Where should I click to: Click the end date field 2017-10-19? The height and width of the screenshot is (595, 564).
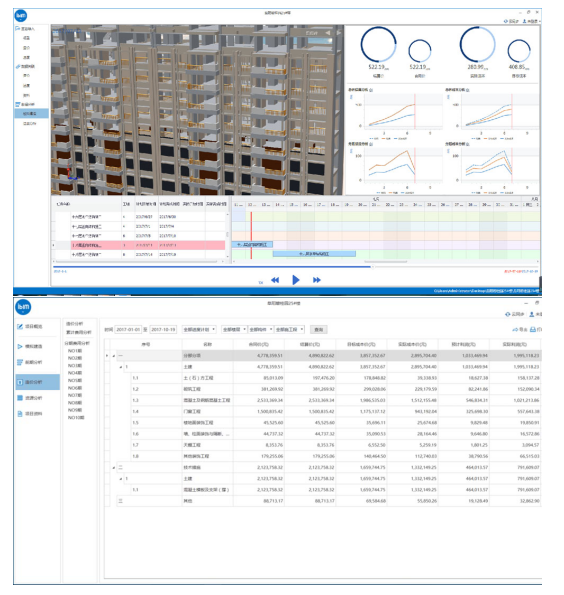point(163,329)
